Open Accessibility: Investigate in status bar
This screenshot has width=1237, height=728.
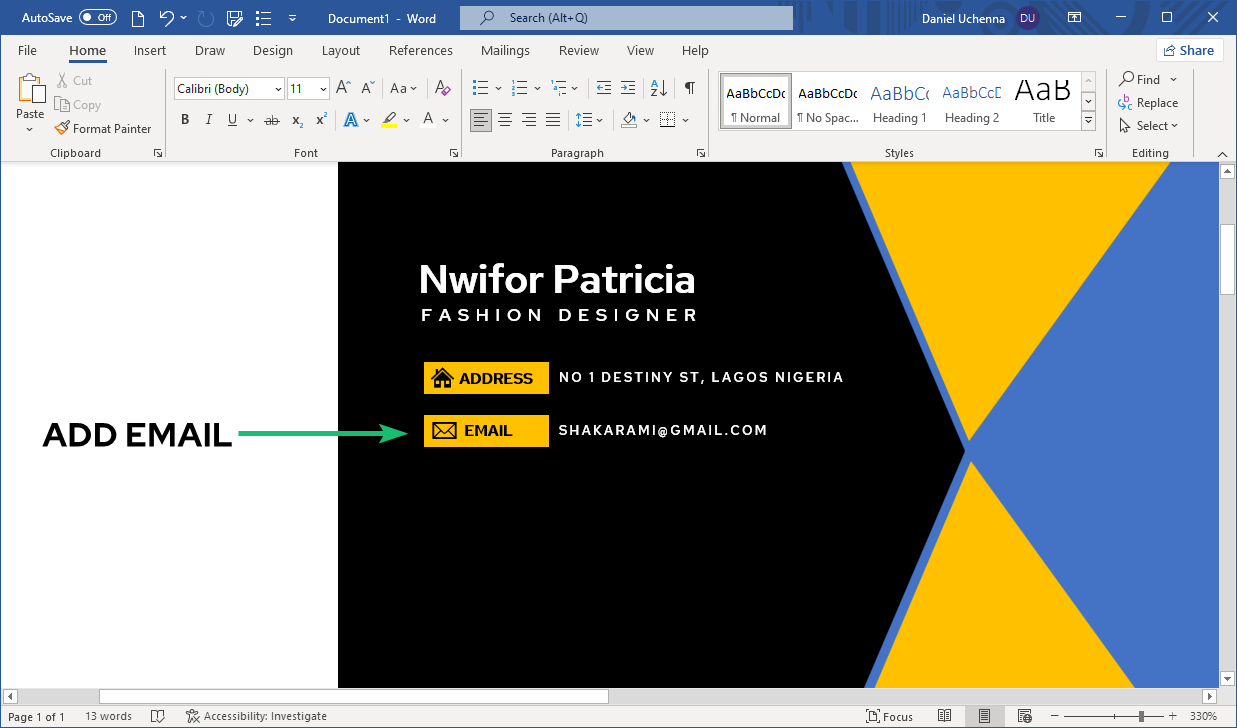click(x=256, y=716)
